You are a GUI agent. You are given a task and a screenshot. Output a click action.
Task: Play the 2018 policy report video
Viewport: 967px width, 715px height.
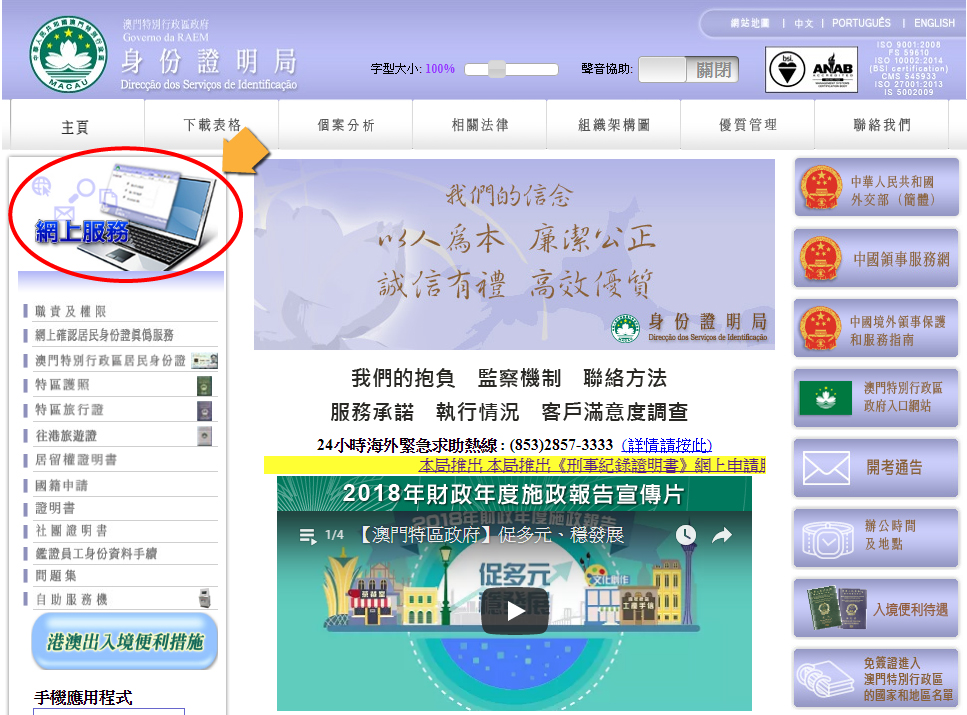[x=514, y=611]
